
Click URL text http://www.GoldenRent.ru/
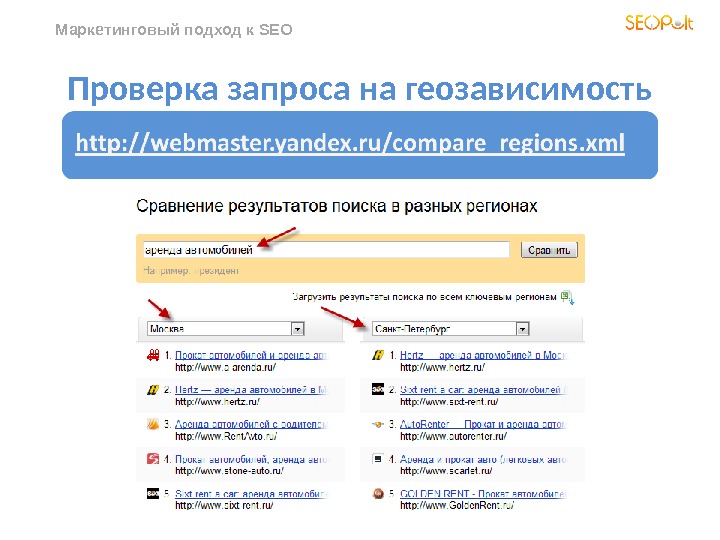point(457,505)
